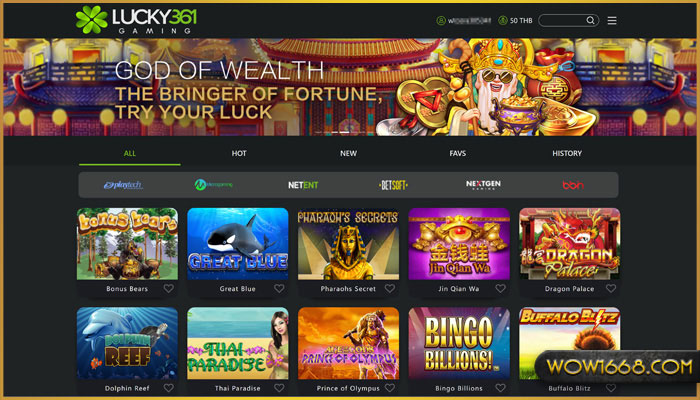Switch to the HOT tab
Viewport: 700px width, 400px height.
[x=239, y=153]
